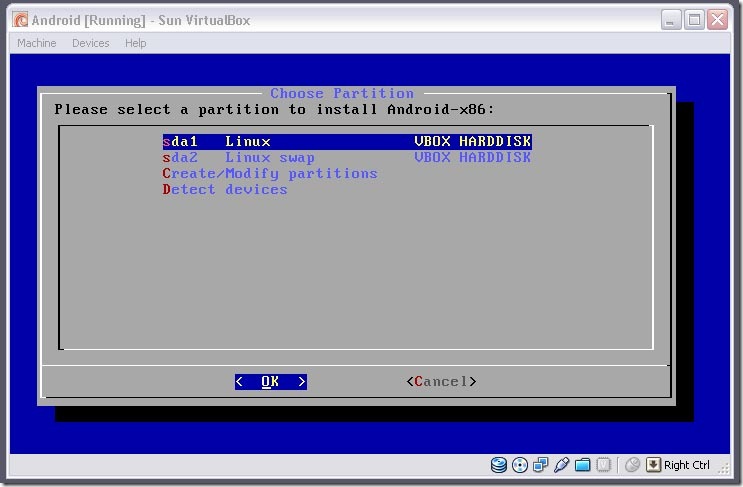
Task: Click the shared folders status icon
Action: tap(582, 465)
